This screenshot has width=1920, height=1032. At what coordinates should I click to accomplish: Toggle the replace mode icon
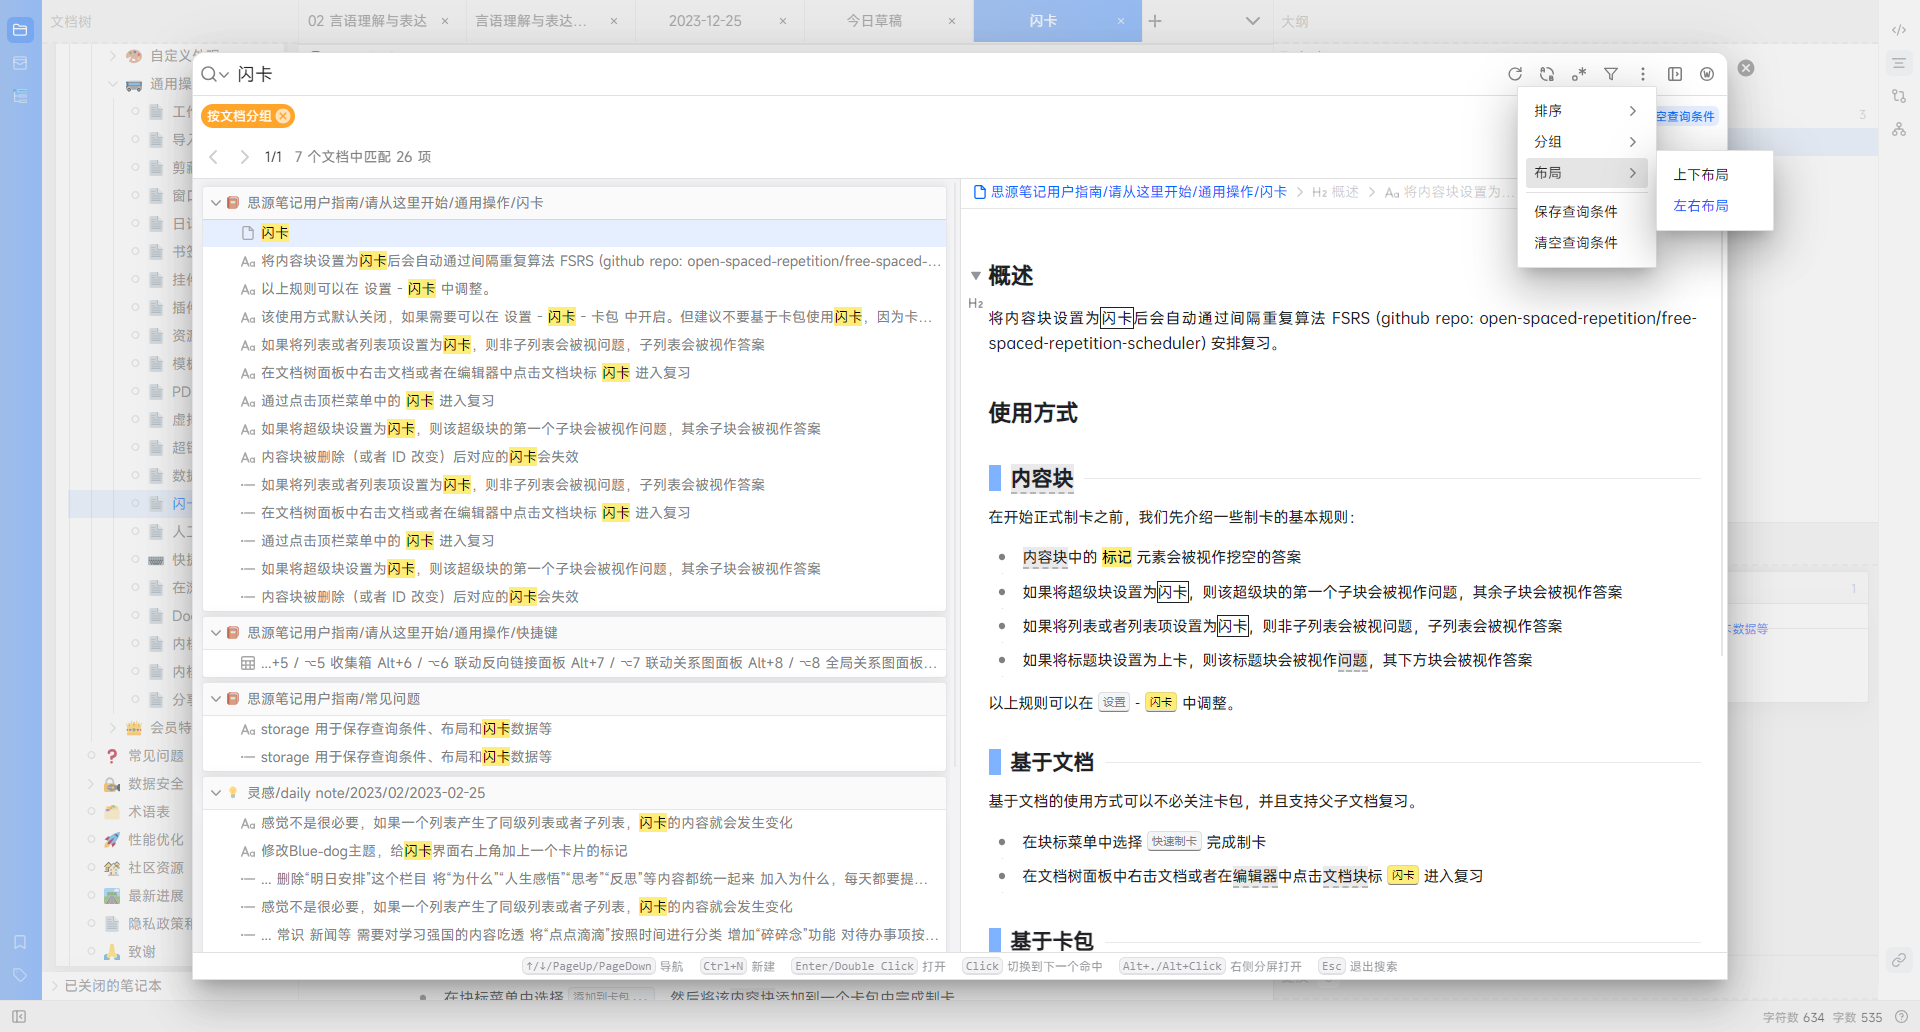coord(1547,74)
